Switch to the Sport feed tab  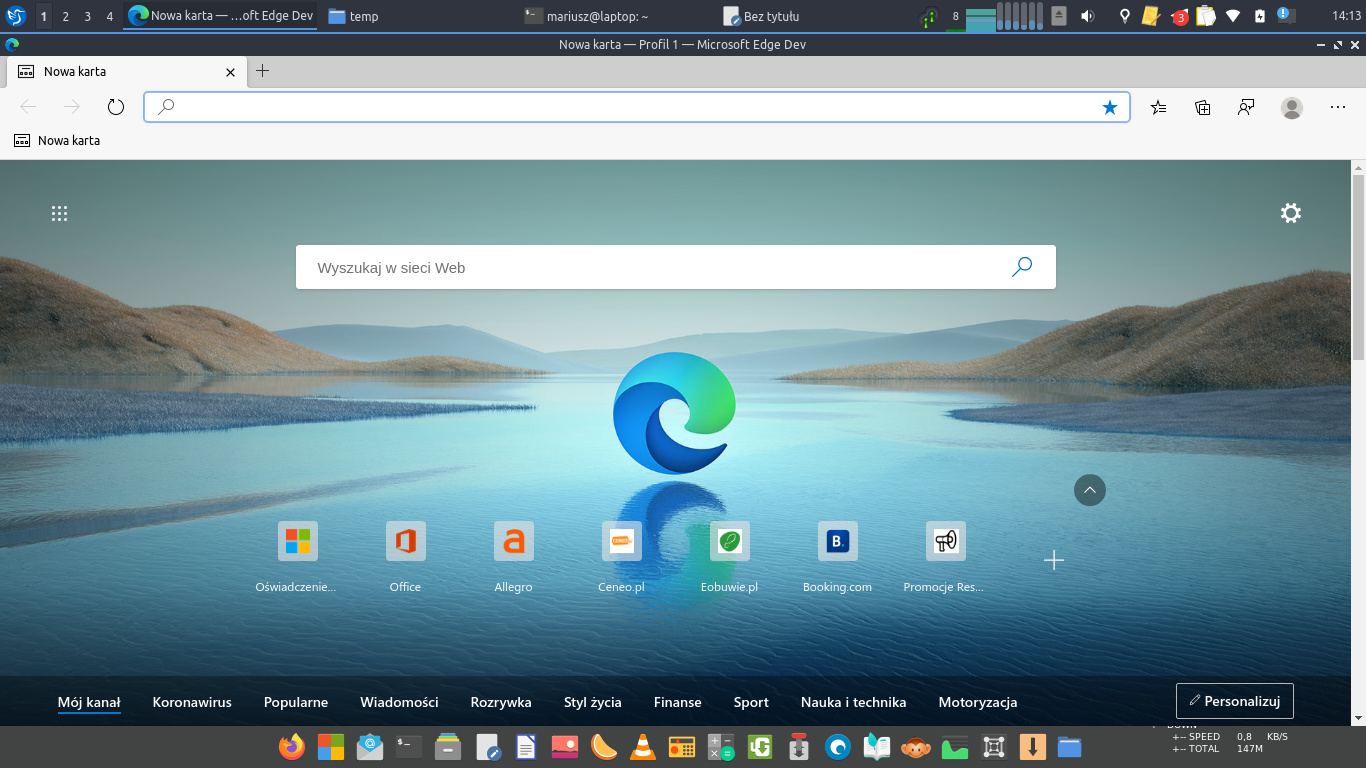coord(751,702)
